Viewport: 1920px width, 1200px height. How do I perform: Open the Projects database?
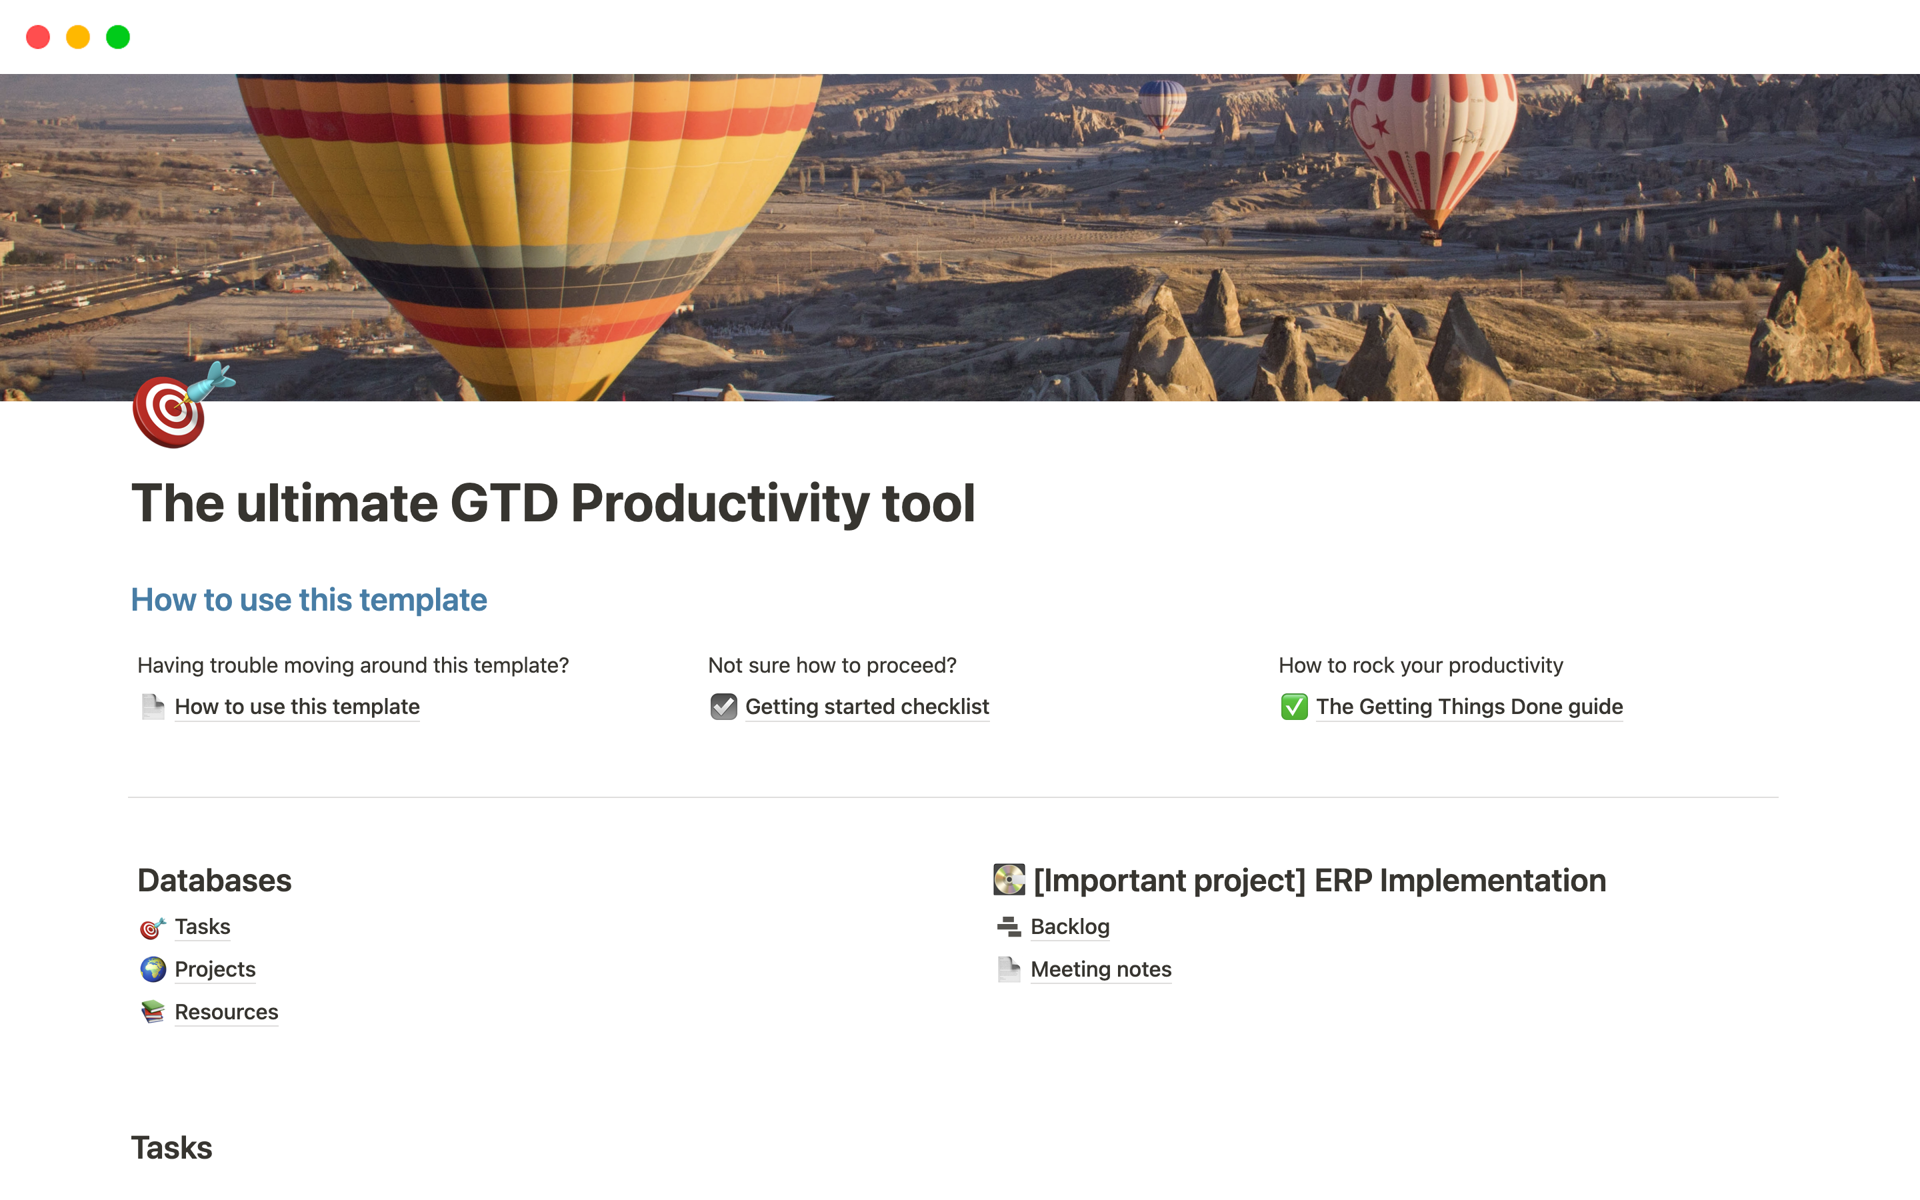(x=214, y=969)
